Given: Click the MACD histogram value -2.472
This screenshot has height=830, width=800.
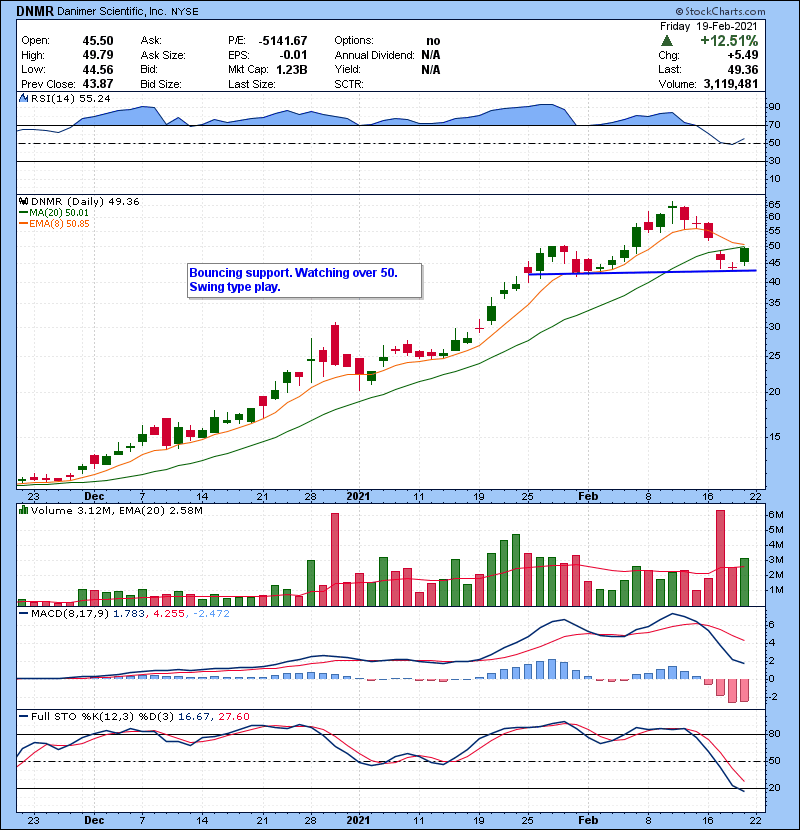Looking at the screenshot, I should tap(211, 614).
